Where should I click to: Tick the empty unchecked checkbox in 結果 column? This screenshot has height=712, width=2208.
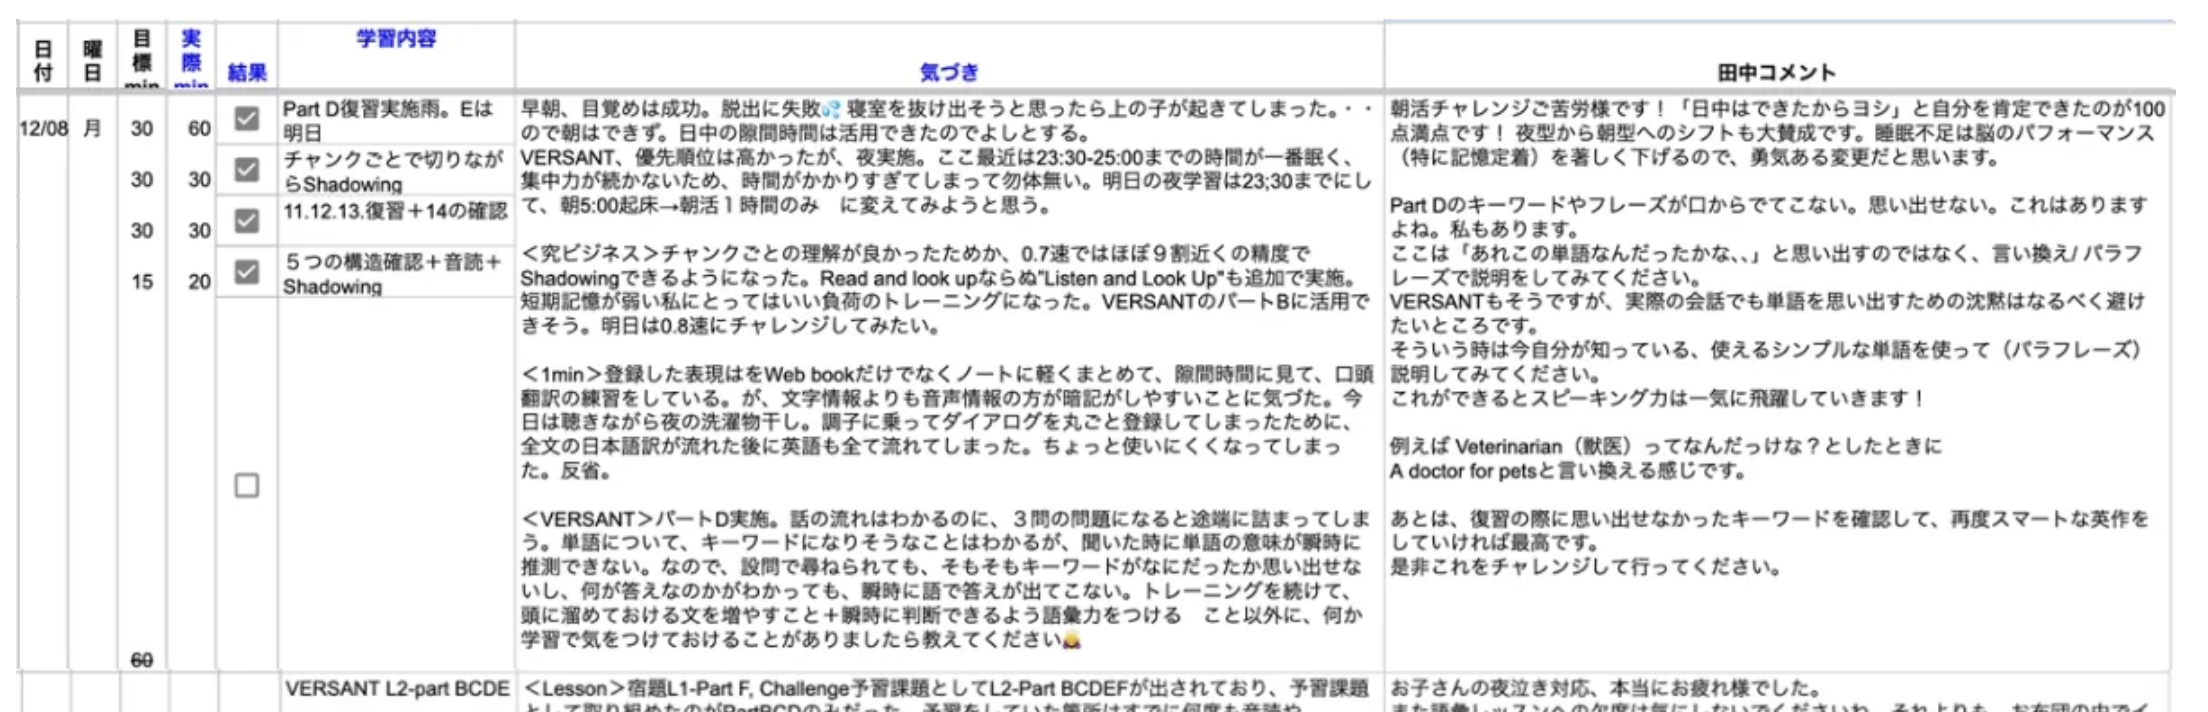(246, 485)
